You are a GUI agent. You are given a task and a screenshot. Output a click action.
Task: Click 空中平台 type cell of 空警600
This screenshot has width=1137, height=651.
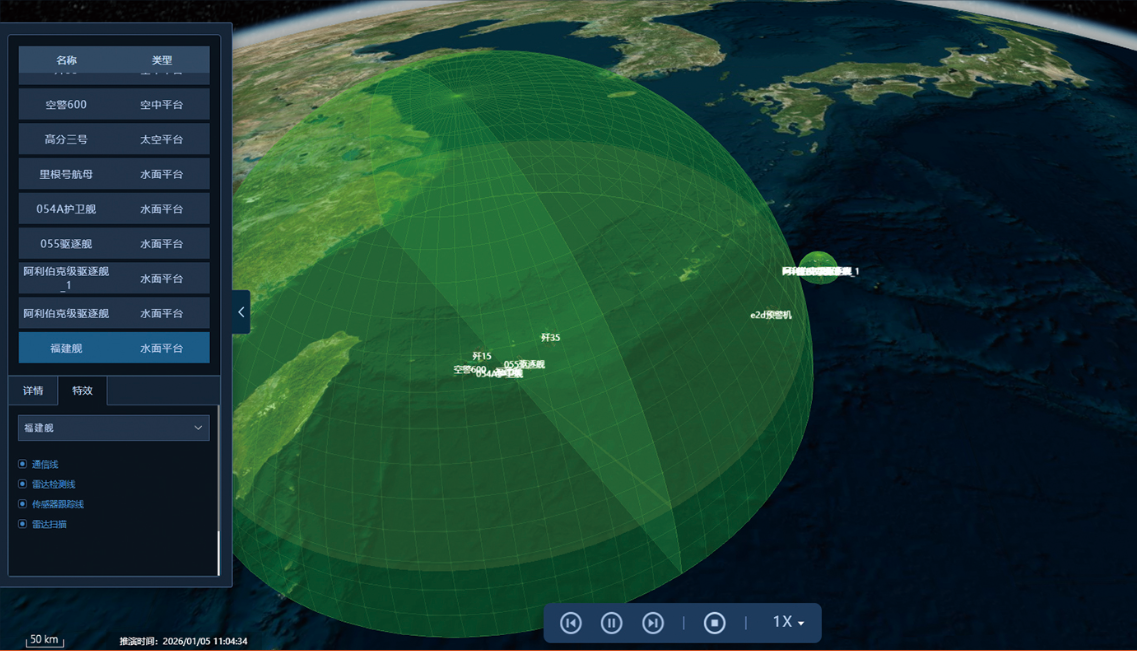coord(162,104)
